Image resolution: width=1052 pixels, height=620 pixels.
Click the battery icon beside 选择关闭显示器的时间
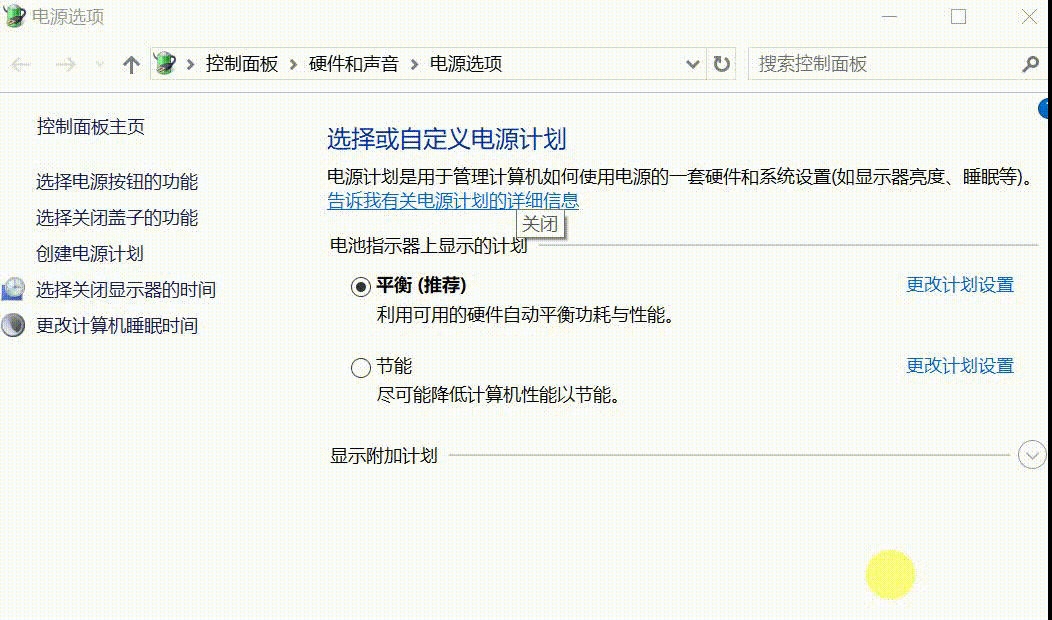[13, 289]
